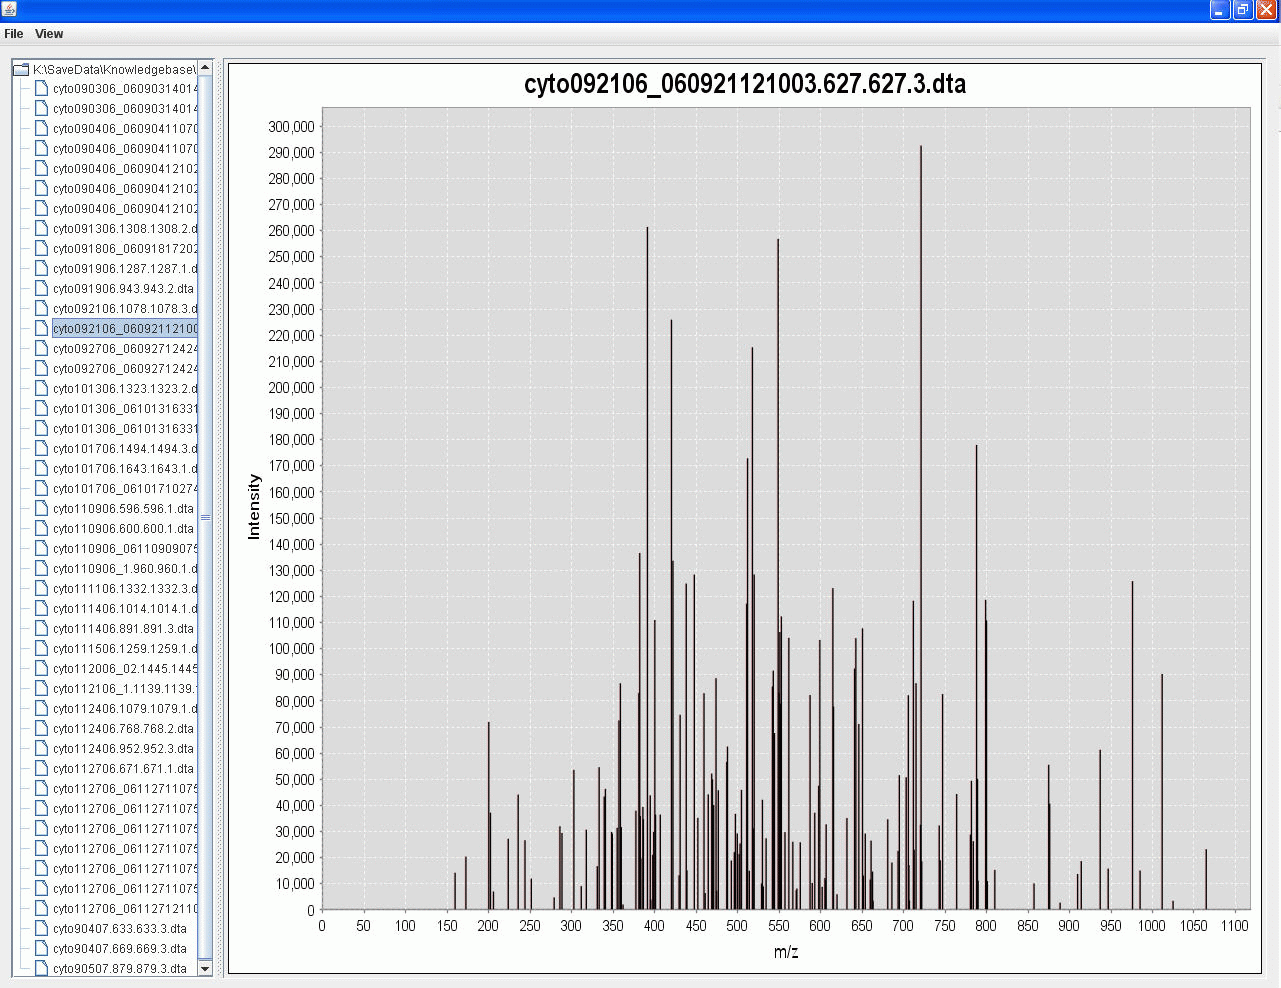Click the 1100 tick label on m/z axis

point(1235,926)
